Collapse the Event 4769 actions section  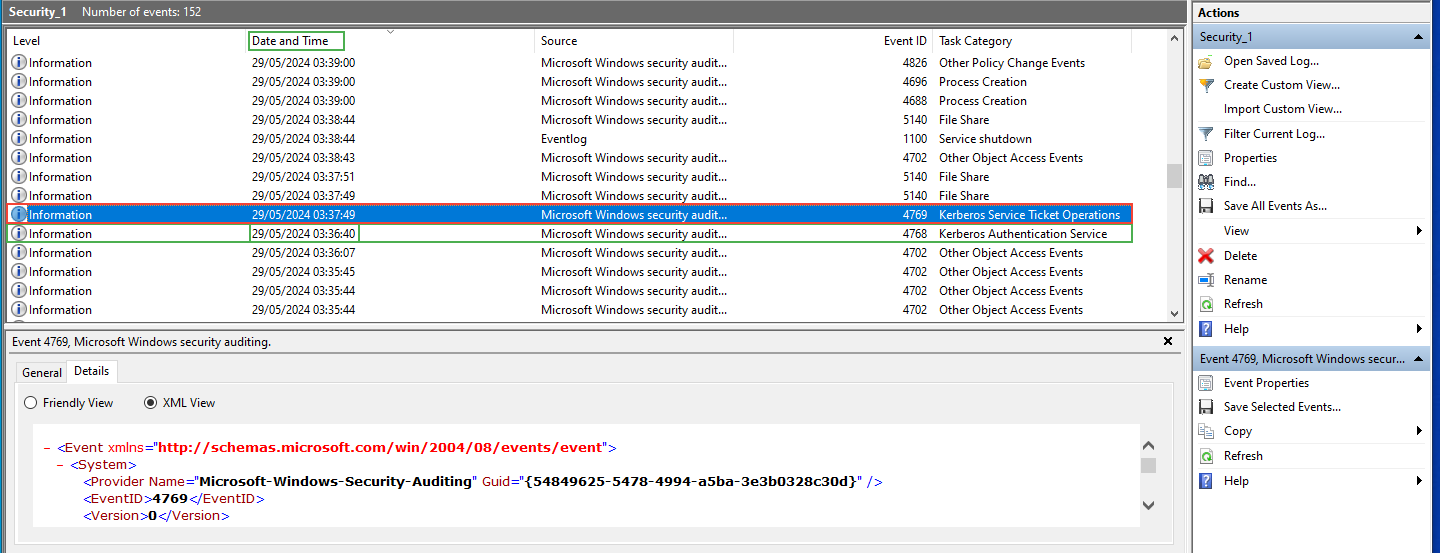tap(1418, 359)
